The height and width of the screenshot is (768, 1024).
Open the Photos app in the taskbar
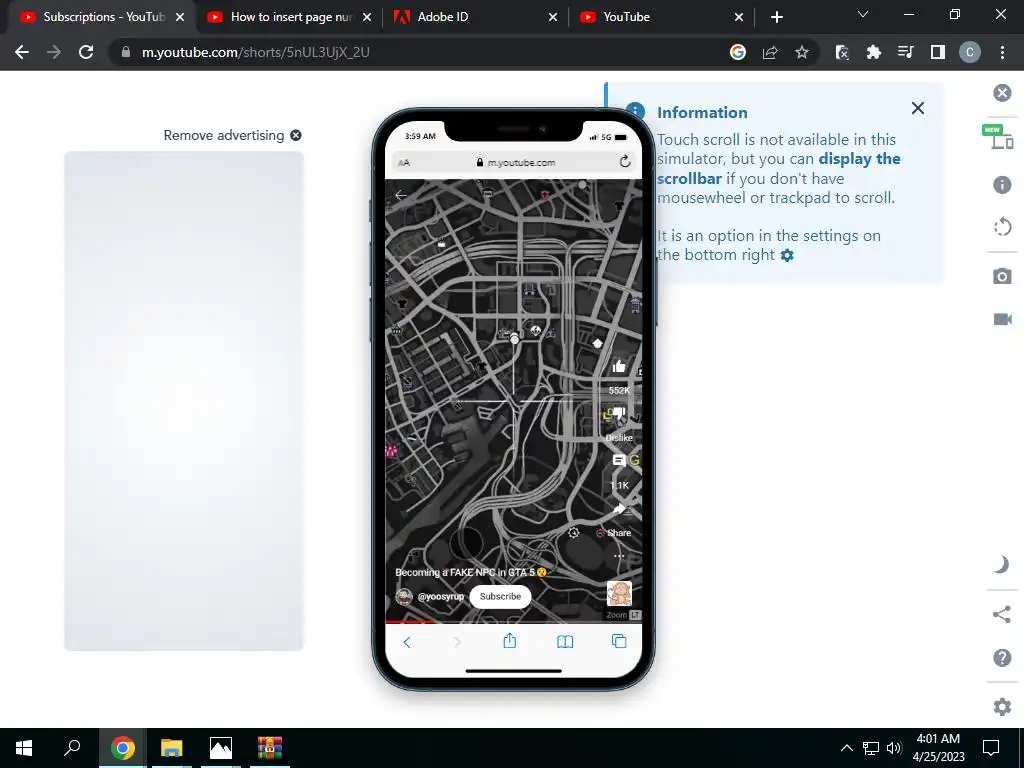221,748
